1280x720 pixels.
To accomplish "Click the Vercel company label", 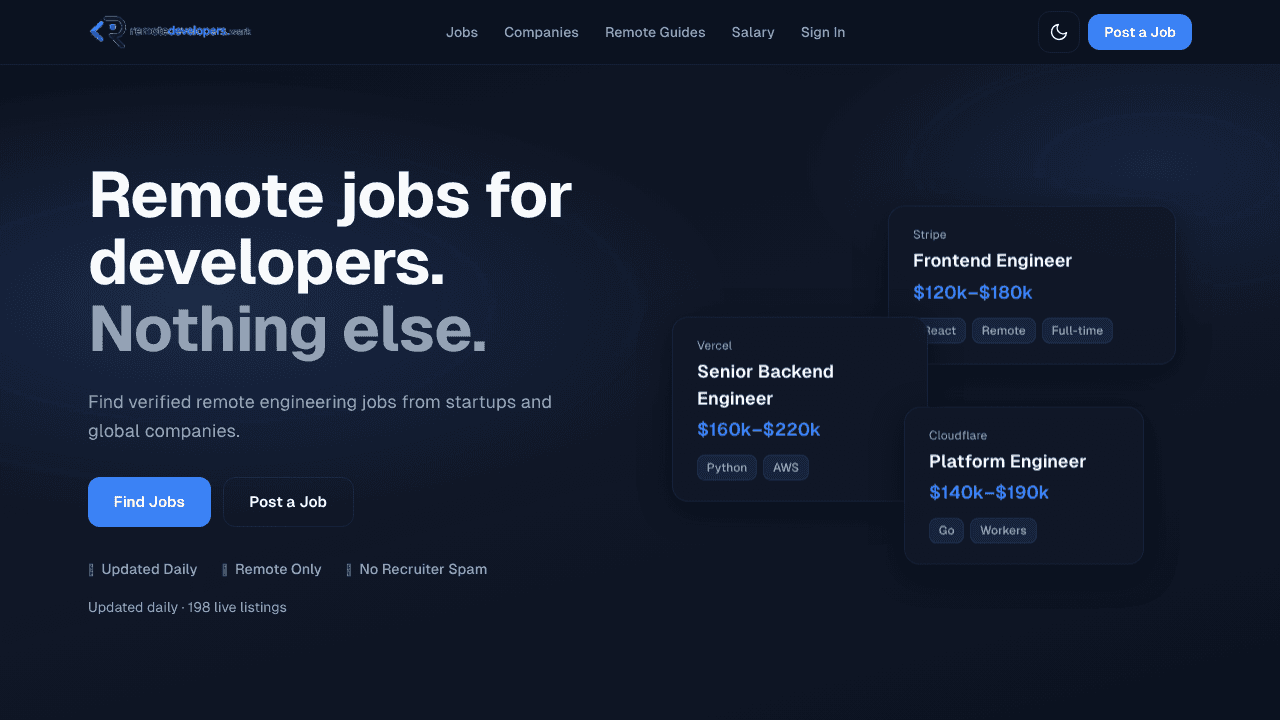I will 714,345.
